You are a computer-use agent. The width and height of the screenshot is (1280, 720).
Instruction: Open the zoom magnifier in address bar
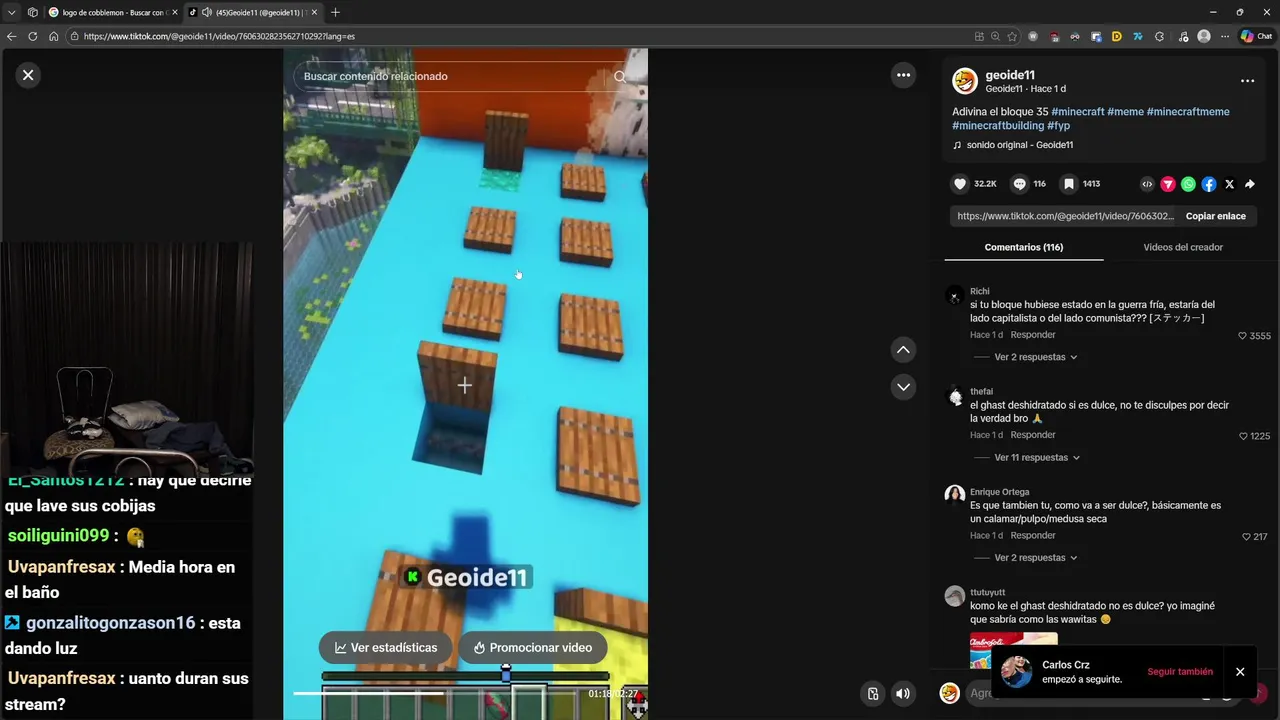pos(995,36)
